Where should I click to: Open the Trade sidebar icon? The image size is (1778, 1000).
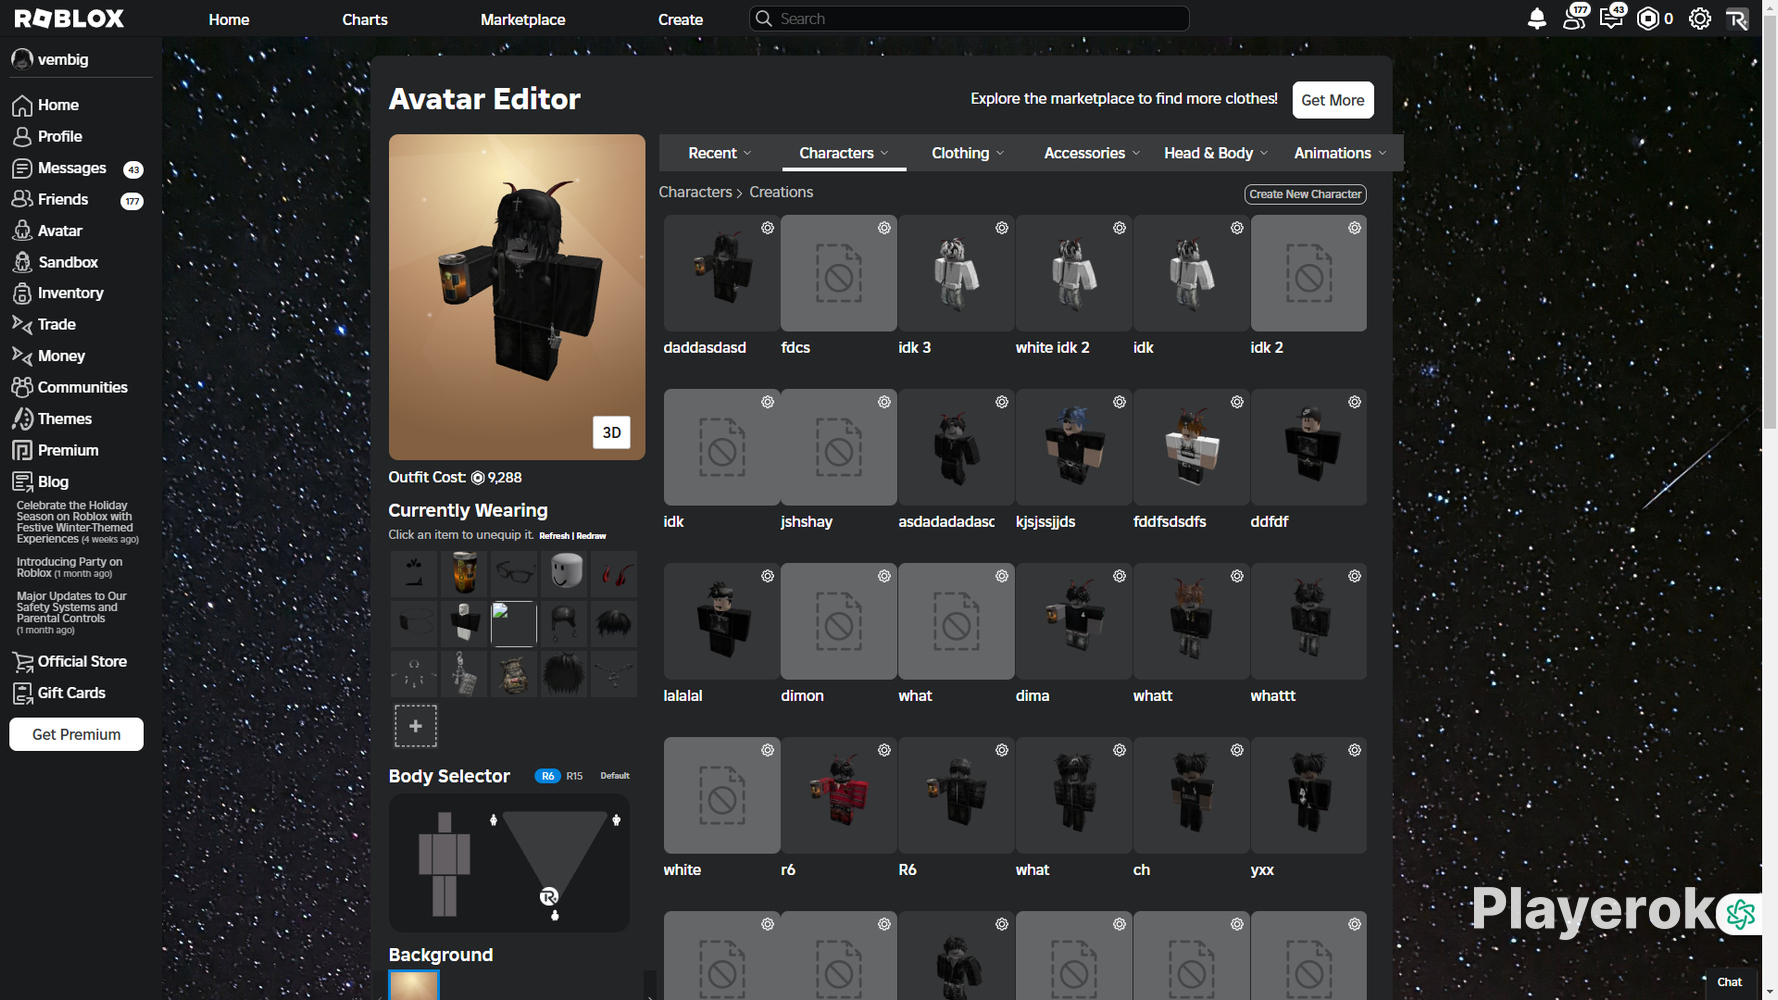pyautogui.click(x=22, y=324)
